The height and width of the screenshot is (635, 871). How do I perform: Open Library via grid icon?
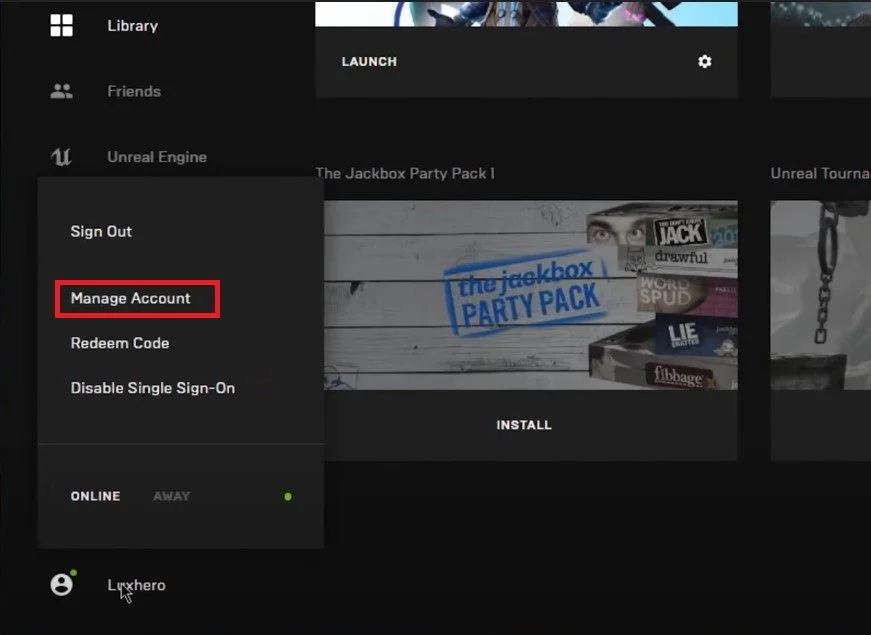(61, 26)
